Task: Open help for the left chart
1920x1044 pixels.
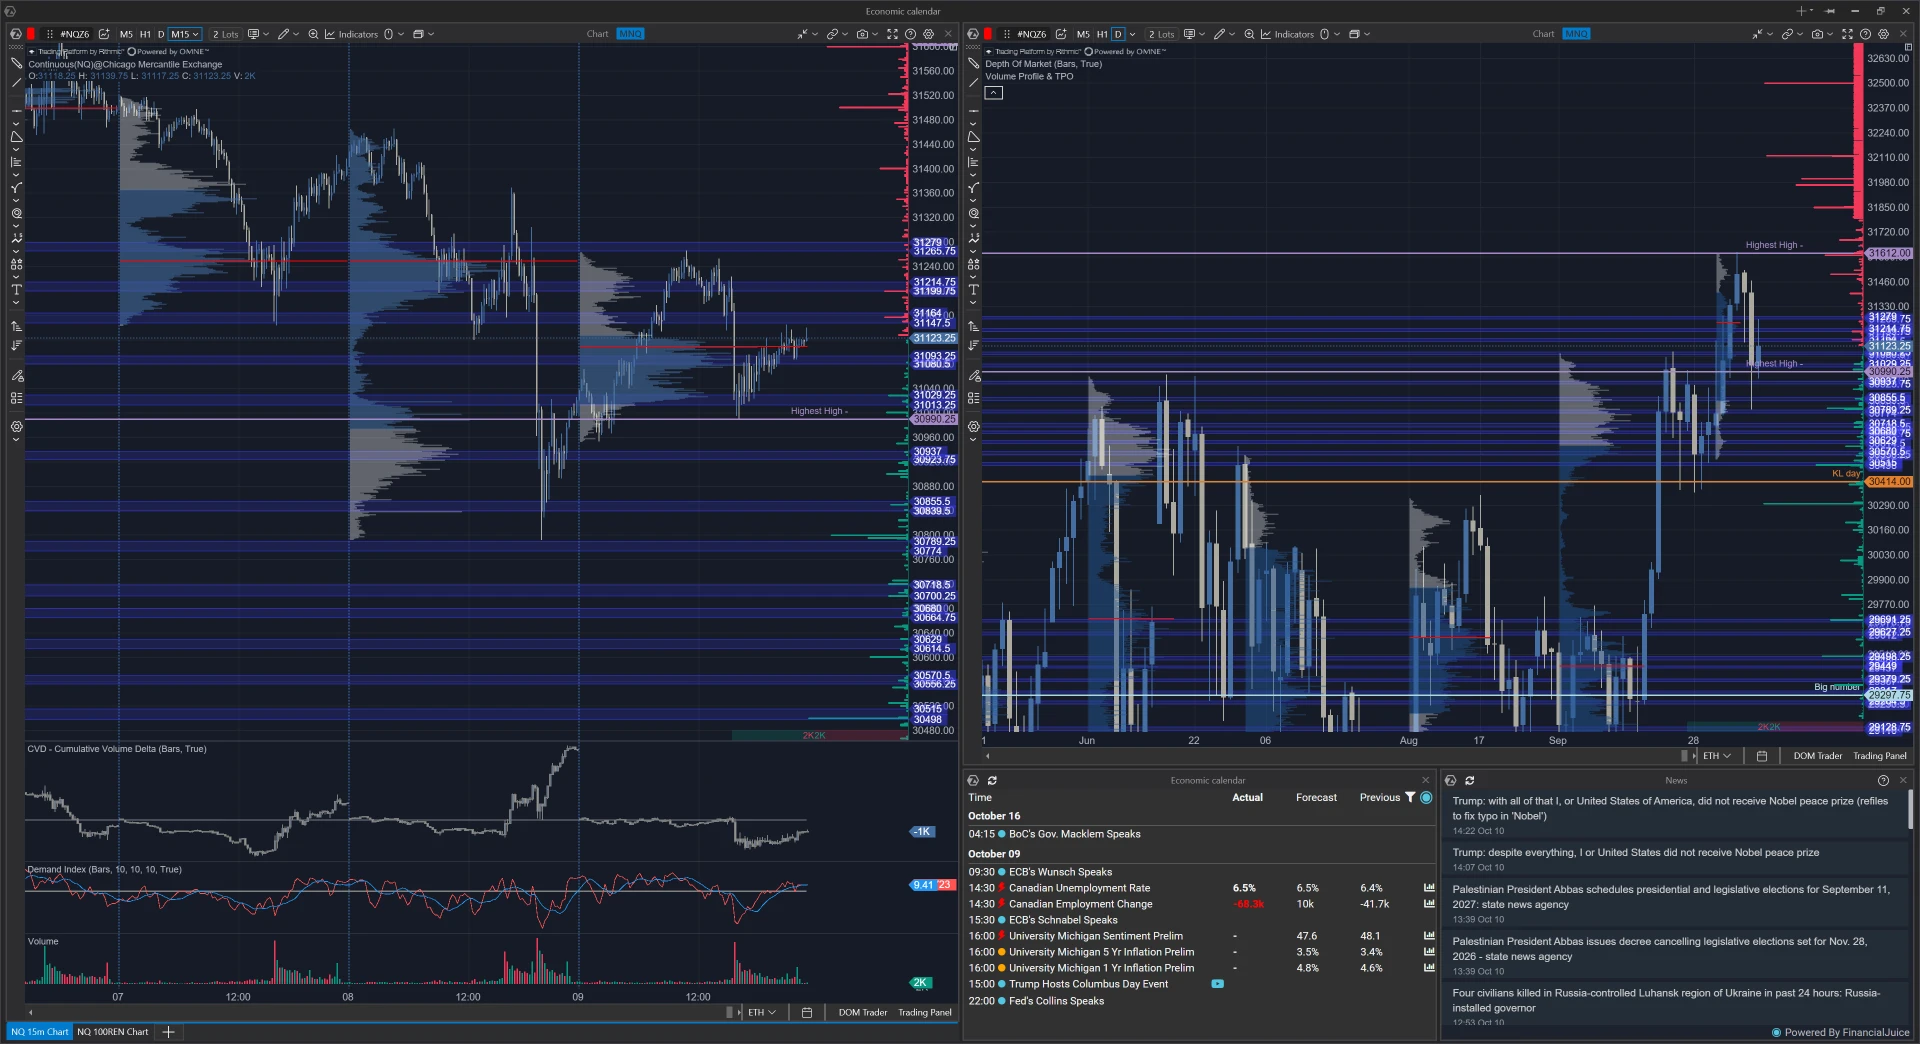Action: [911, 34]
